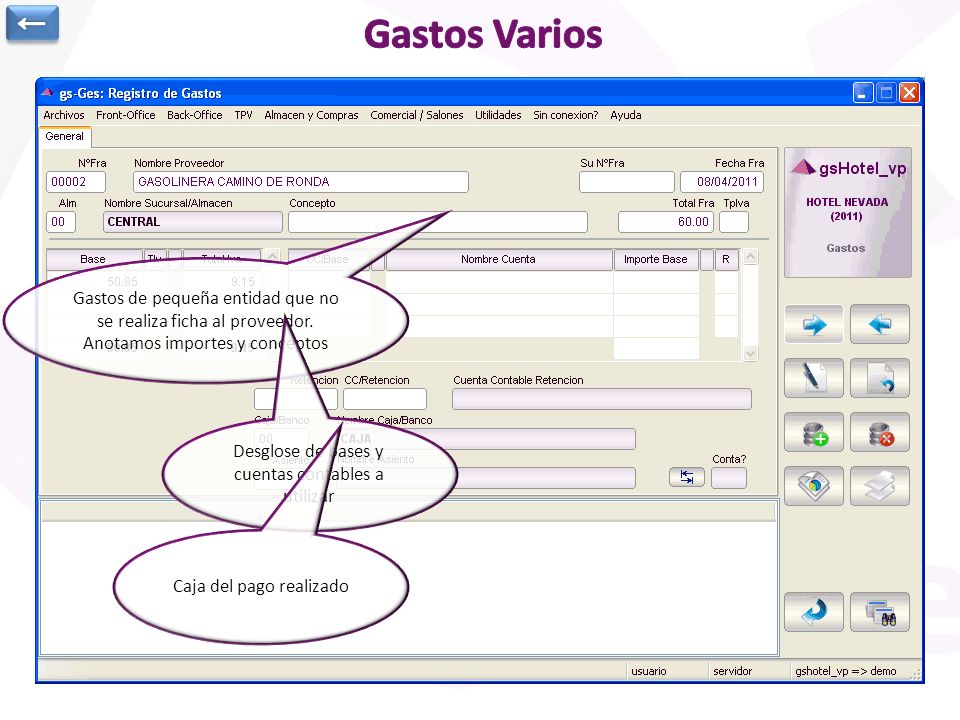Click the accounts grid scroll-down arrow

751,353
